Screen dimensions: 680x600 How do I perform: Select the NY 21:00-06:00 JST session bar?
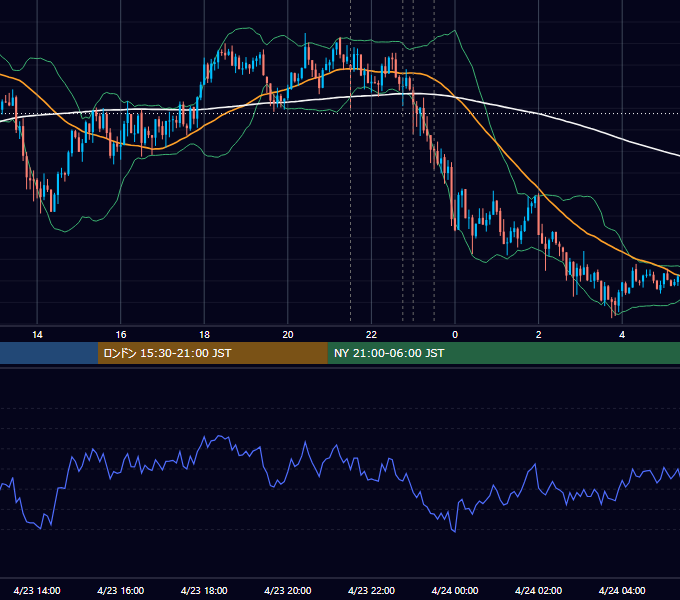click(x=503, y=353)
